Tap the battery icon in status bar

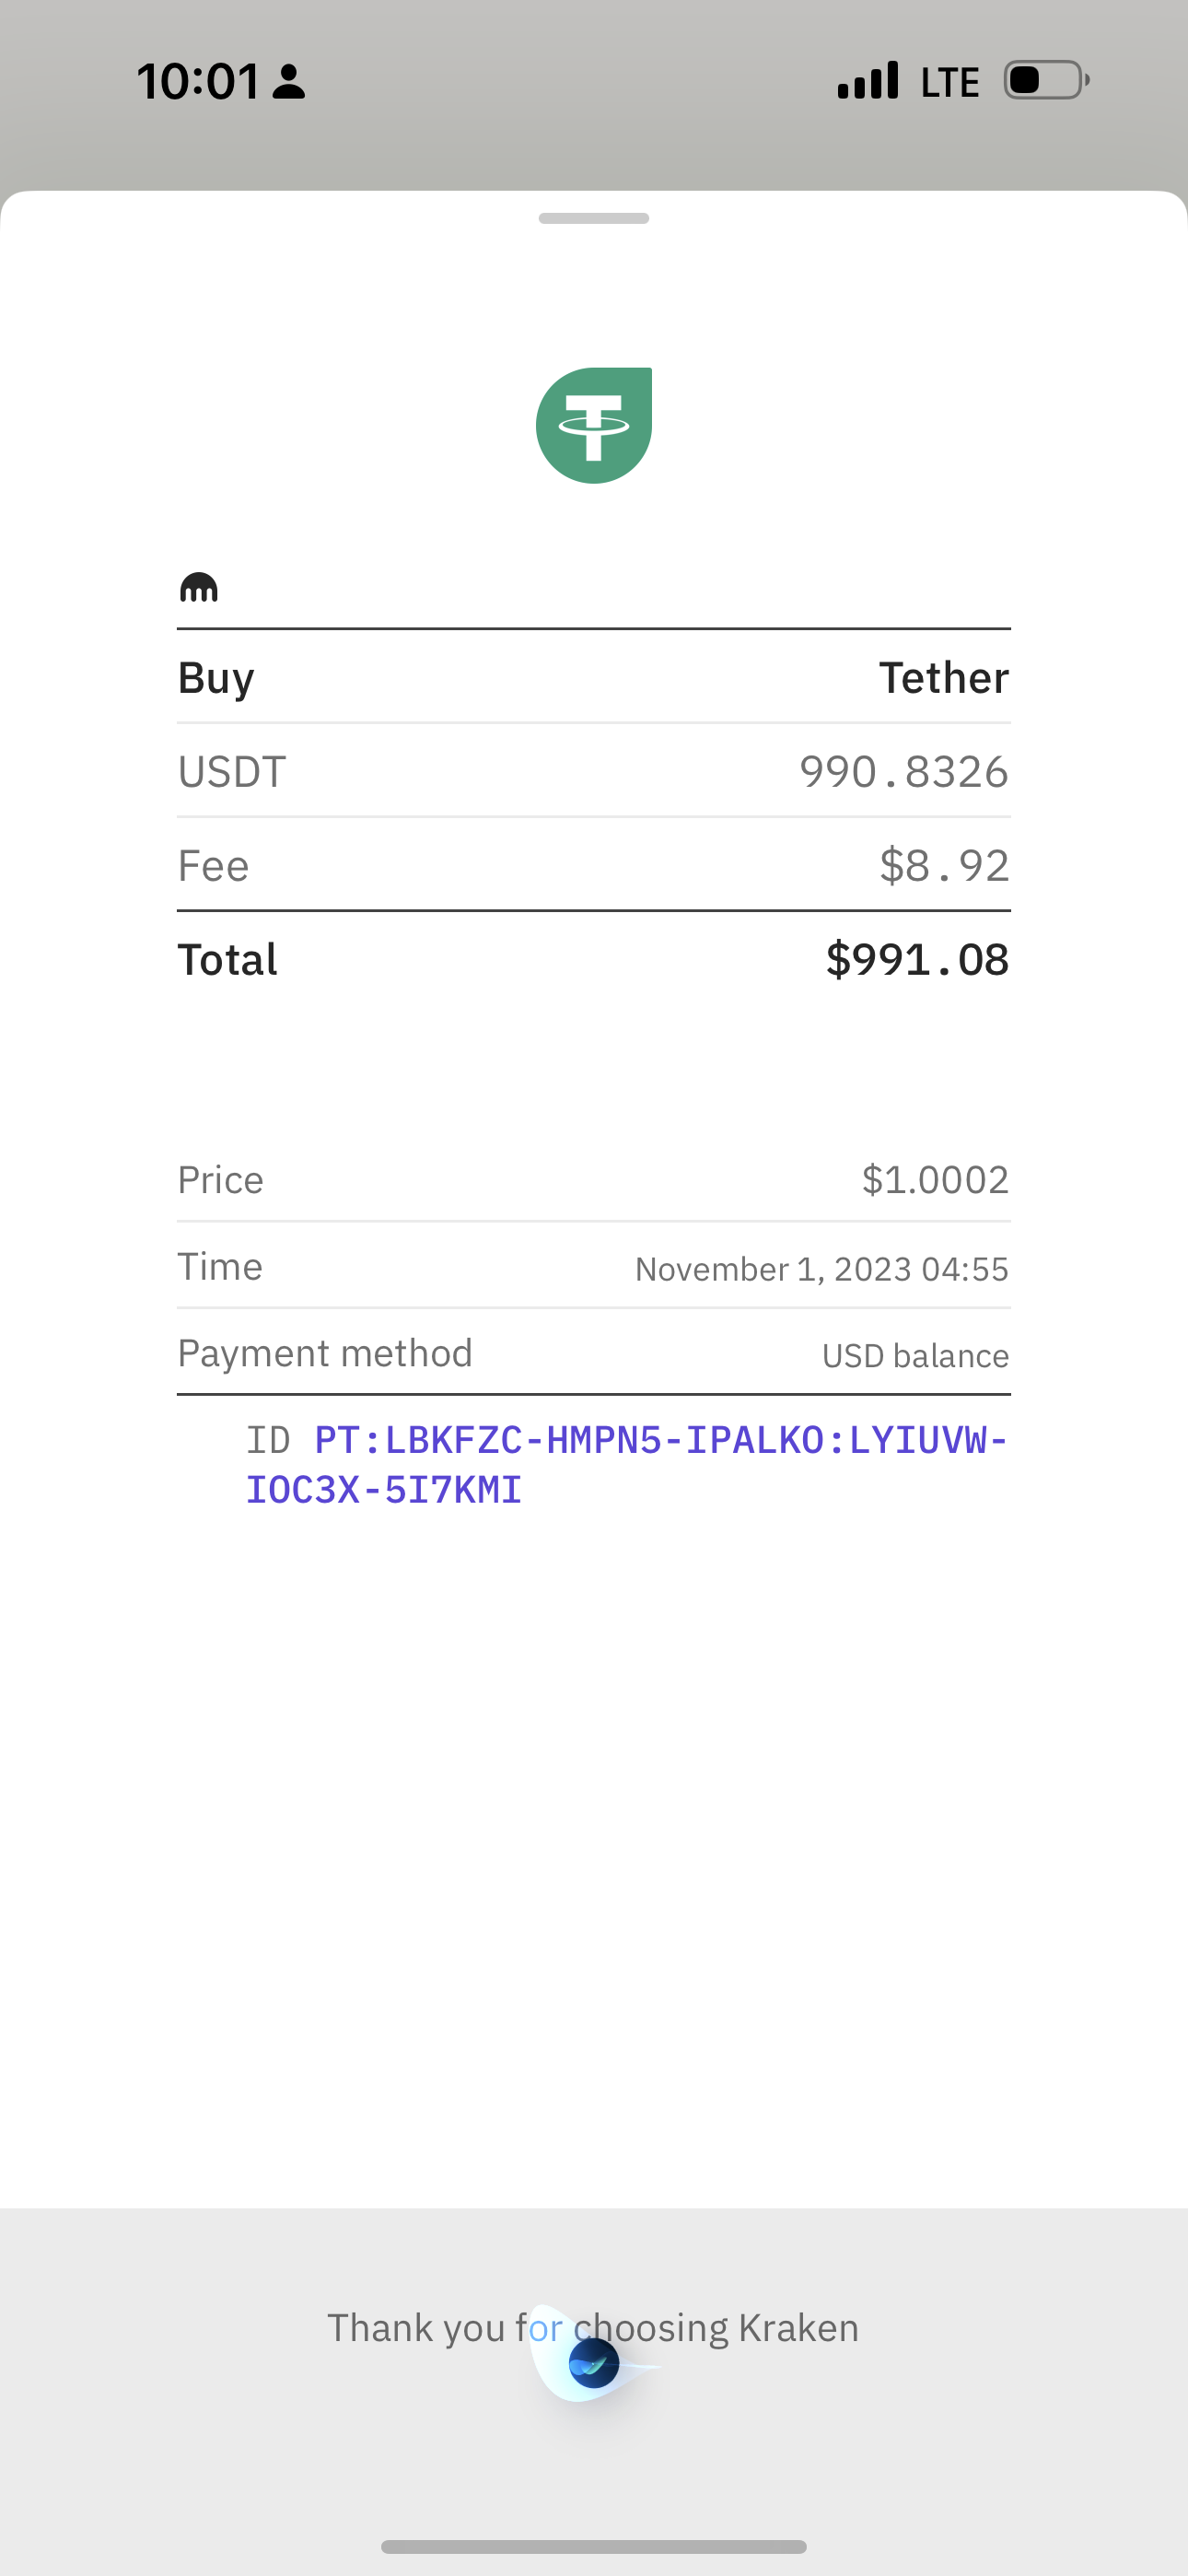[1046, 80]
